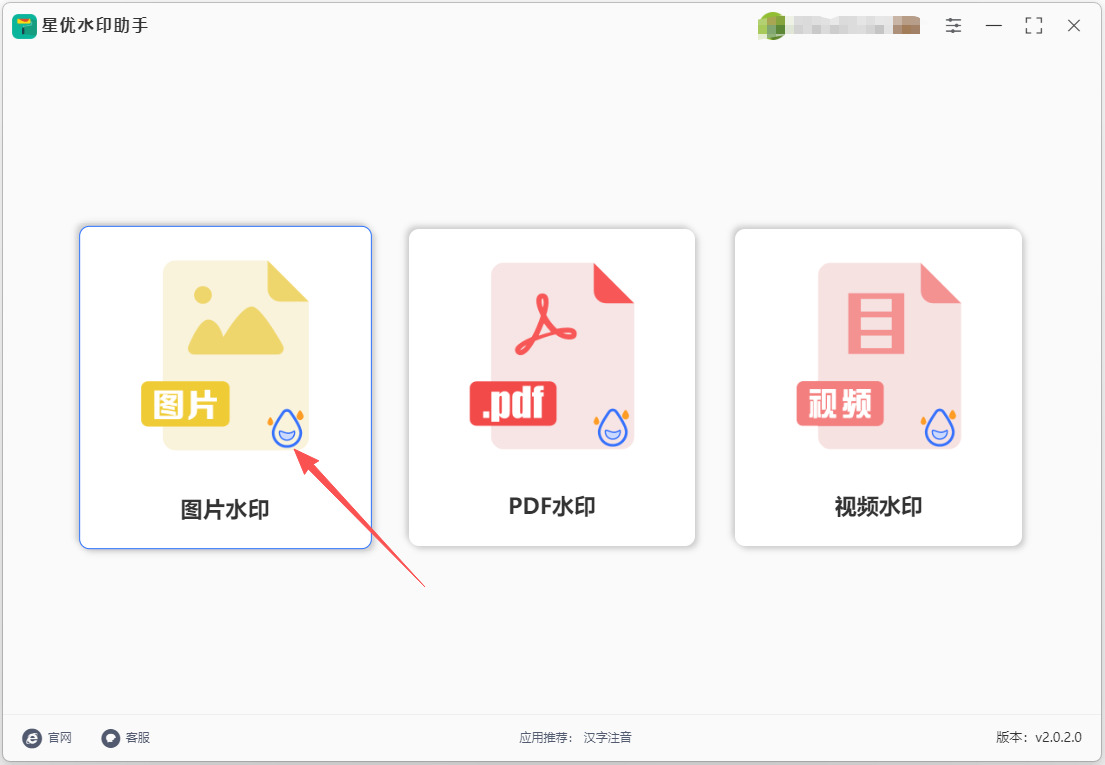1105x765 pixels.
Task: Click the 版本: v2.0.2.0 version text
Action: pos(1039,738)
